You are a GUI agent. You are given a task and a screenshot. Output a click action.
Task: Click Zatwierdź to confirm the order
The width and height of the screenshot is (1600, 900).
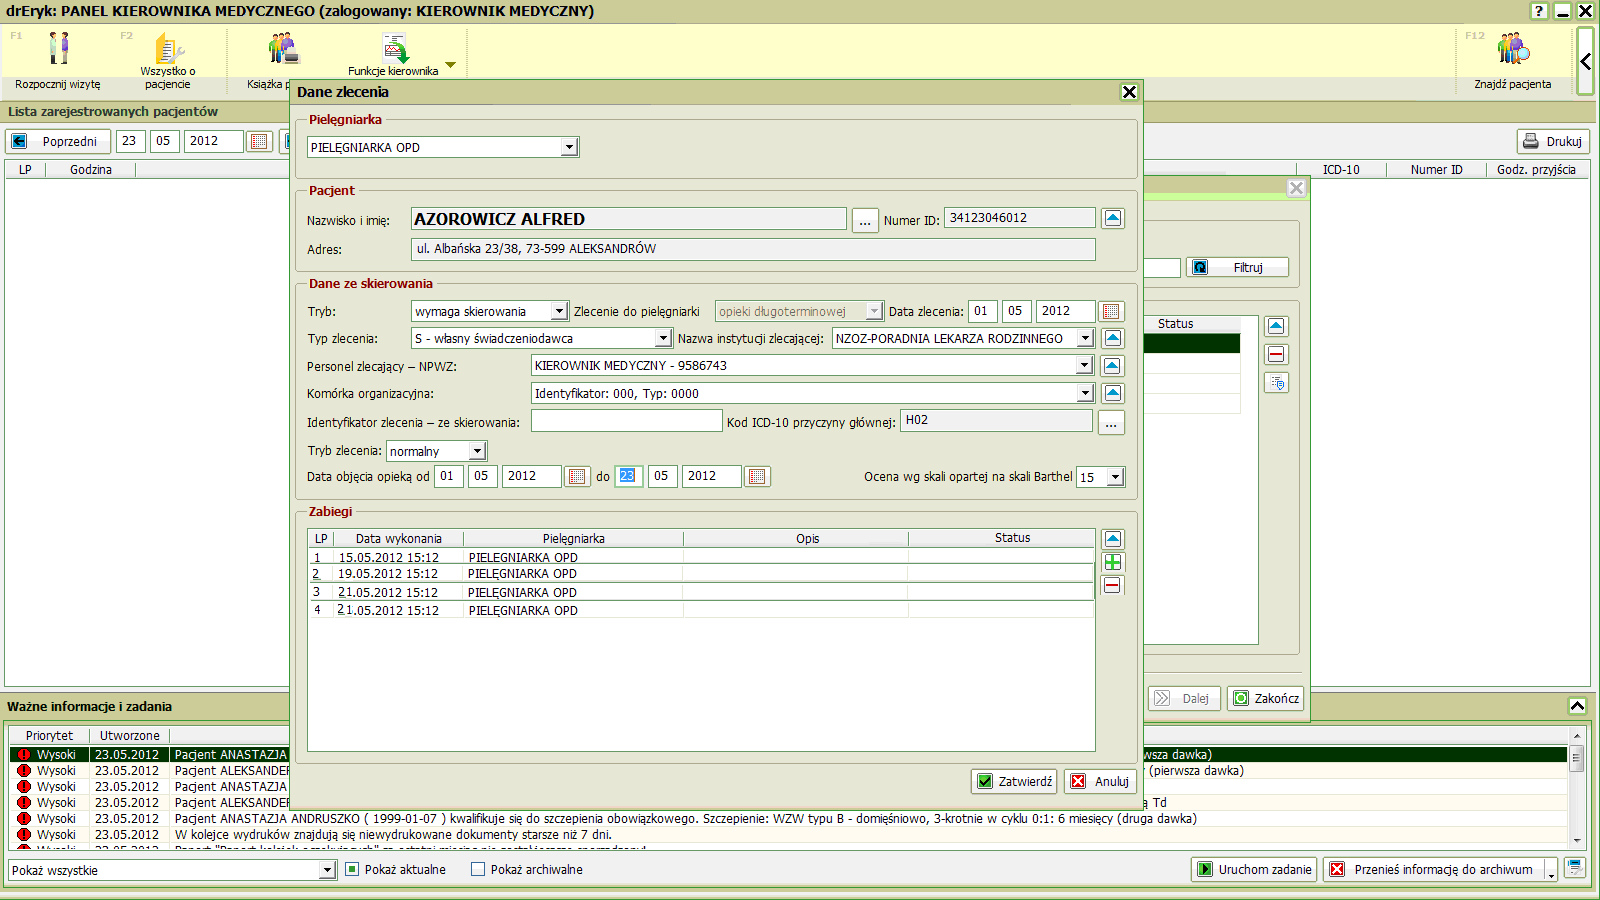pos(1014,781)
